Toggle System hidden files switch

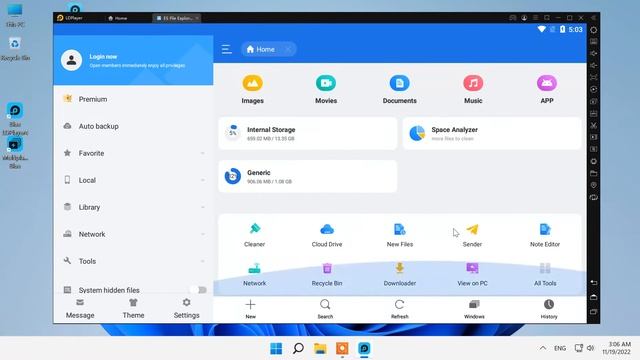click(x=199, y=290)
